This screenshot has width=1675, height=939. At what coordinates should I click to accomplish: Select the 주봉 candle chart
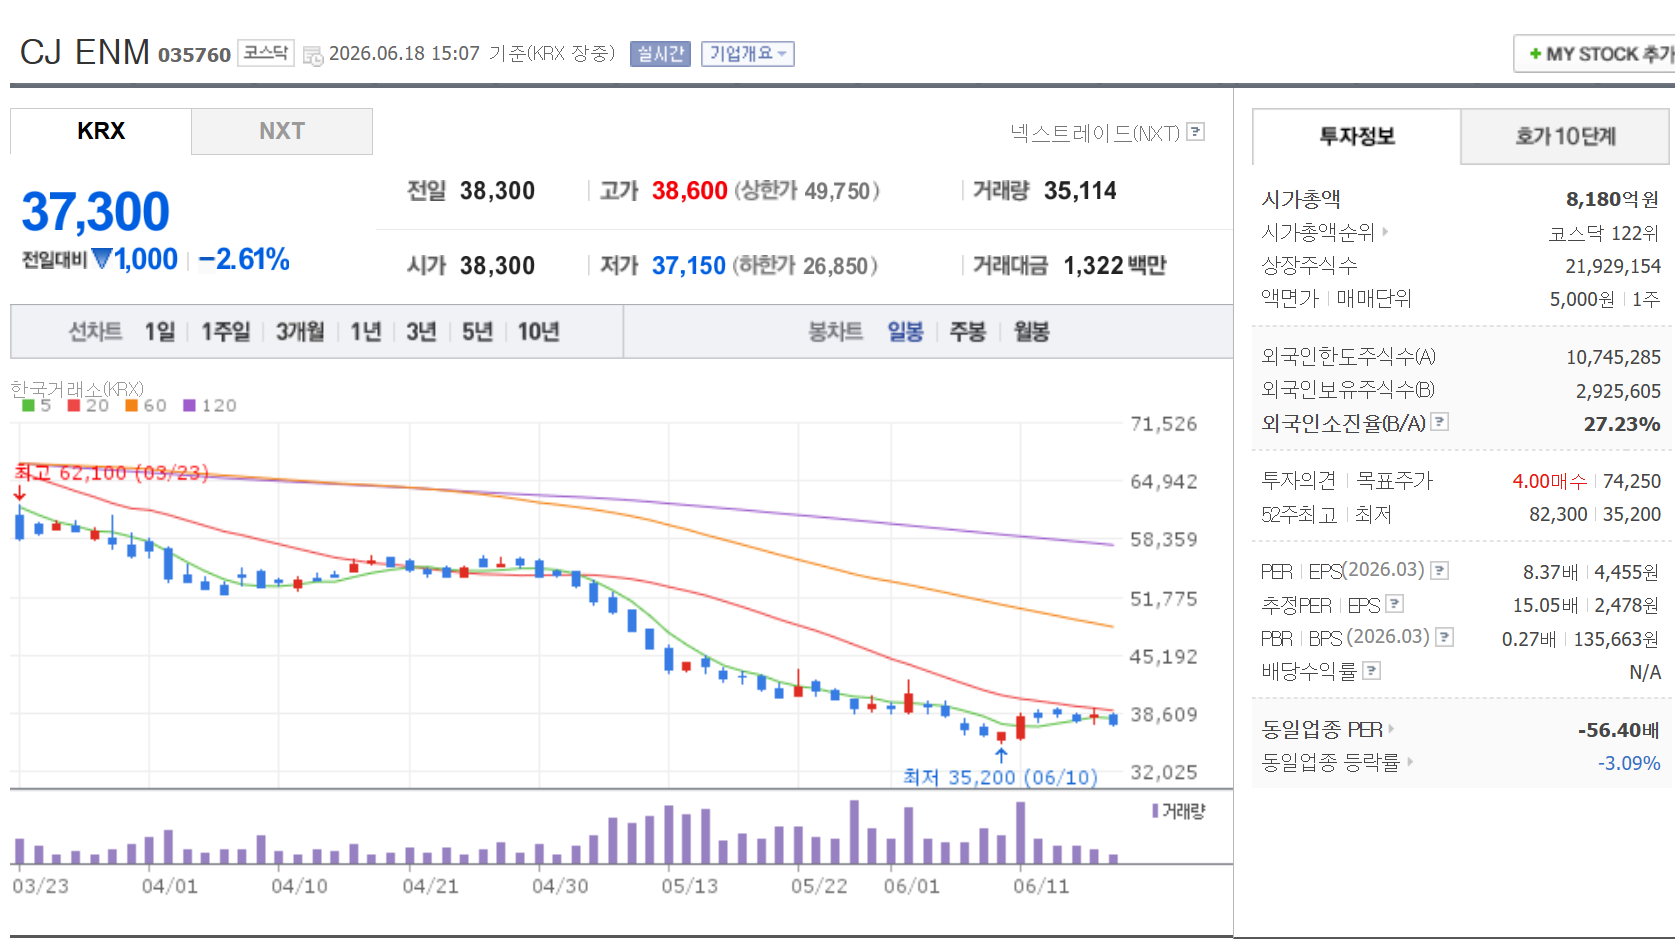tap(968, 332)
